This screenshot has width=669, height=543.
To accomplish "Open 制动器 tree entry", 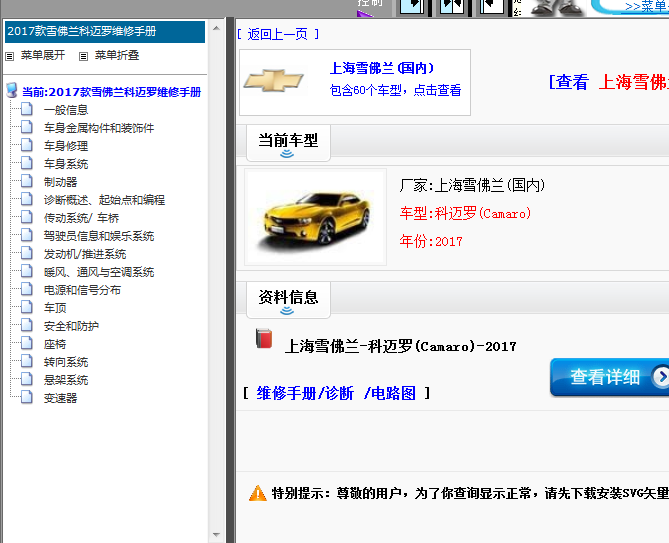I will tap(60, 182).
